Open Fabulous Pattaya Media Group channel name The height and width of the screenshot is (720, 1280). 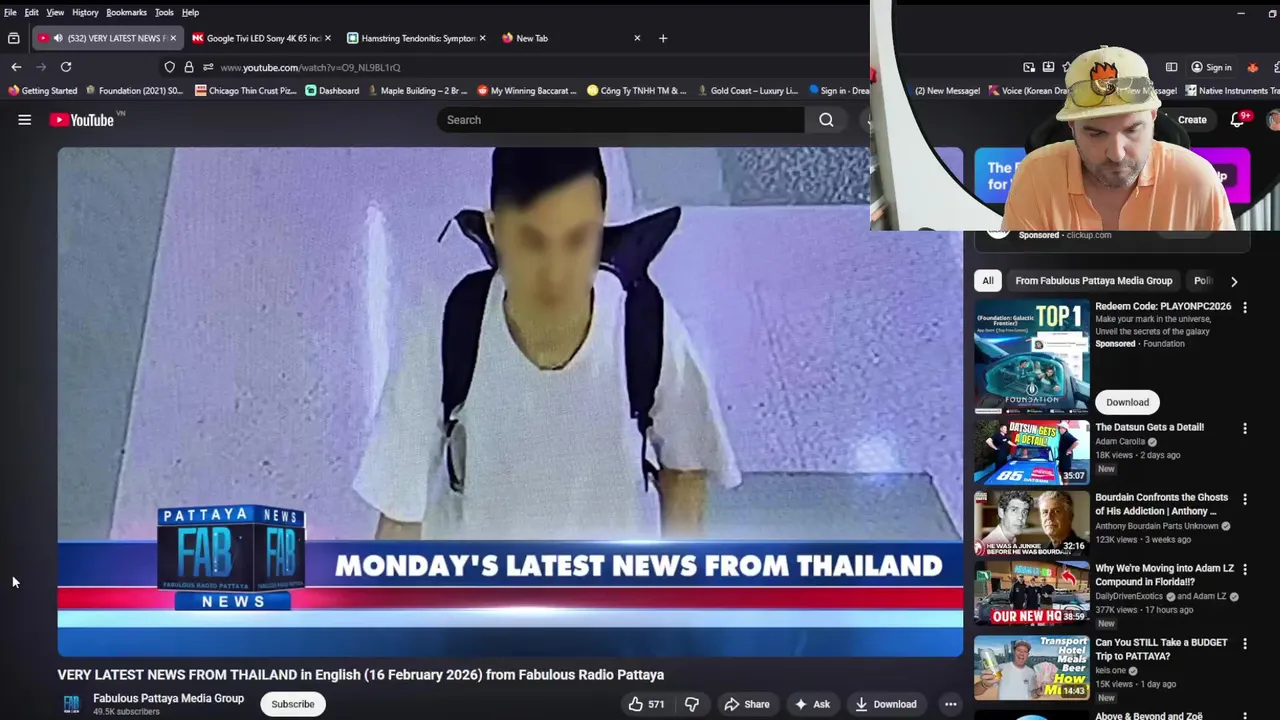(x=168, y=698)
